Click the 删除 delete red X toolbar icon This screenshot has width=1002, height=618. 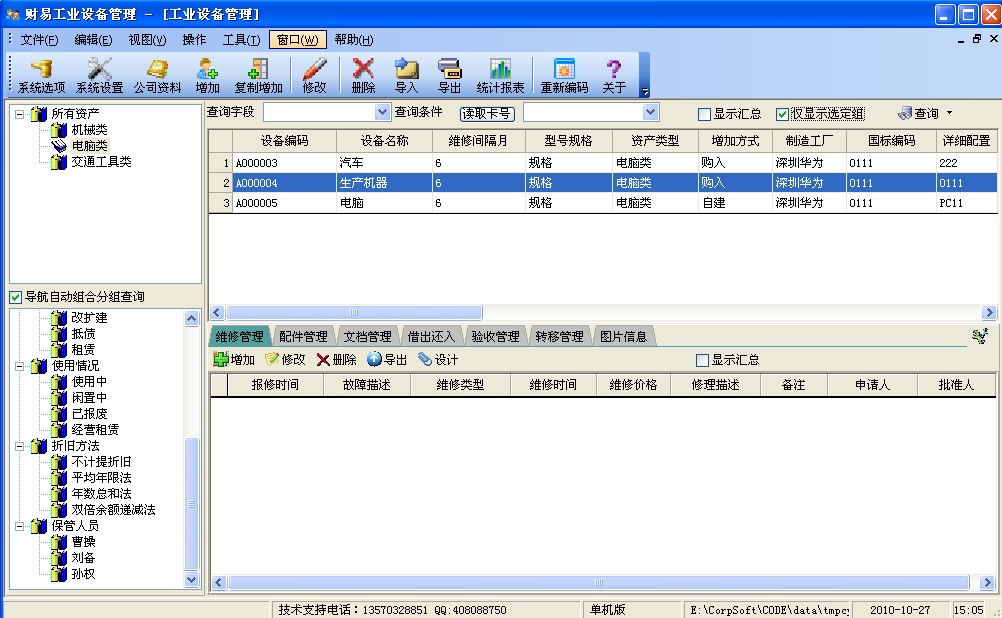point(363,76)
